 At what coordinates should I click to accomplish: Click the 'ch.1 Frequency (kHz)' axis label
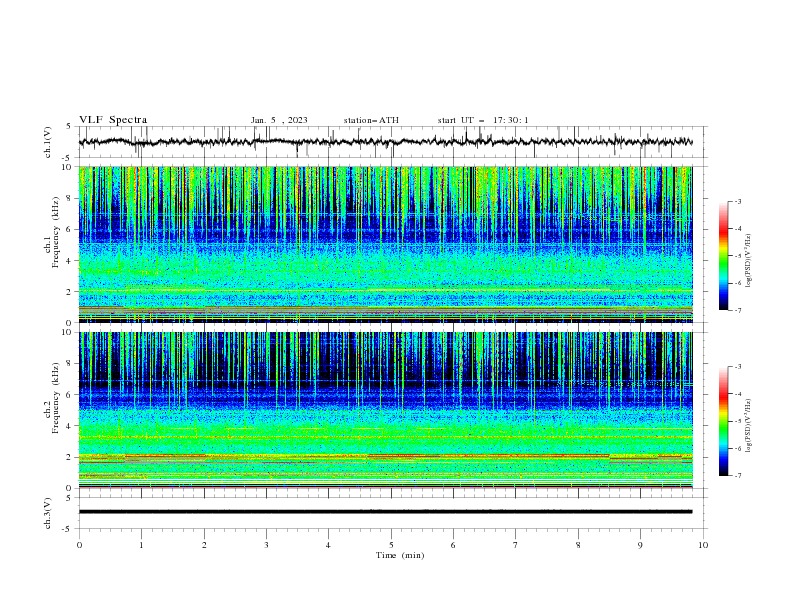click(52, 231)
